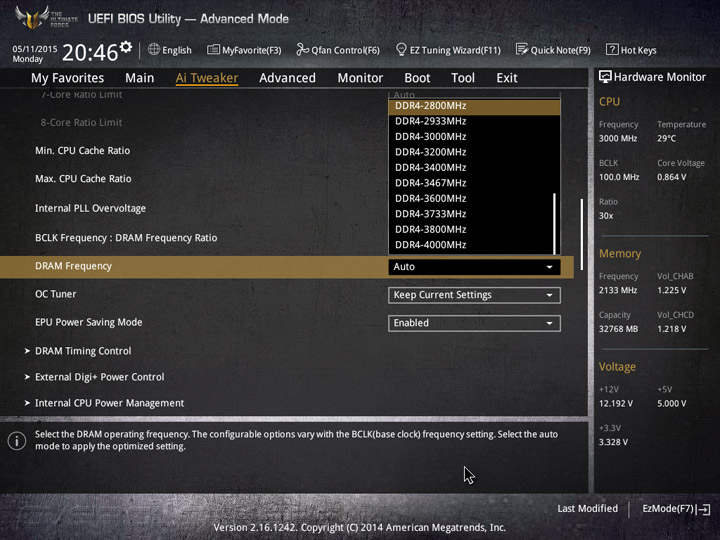The width and height of the screenshot is (720, 540).
Task: Open EPU Power Saving Mode dropdown
Action: click(x=474, y=323)
